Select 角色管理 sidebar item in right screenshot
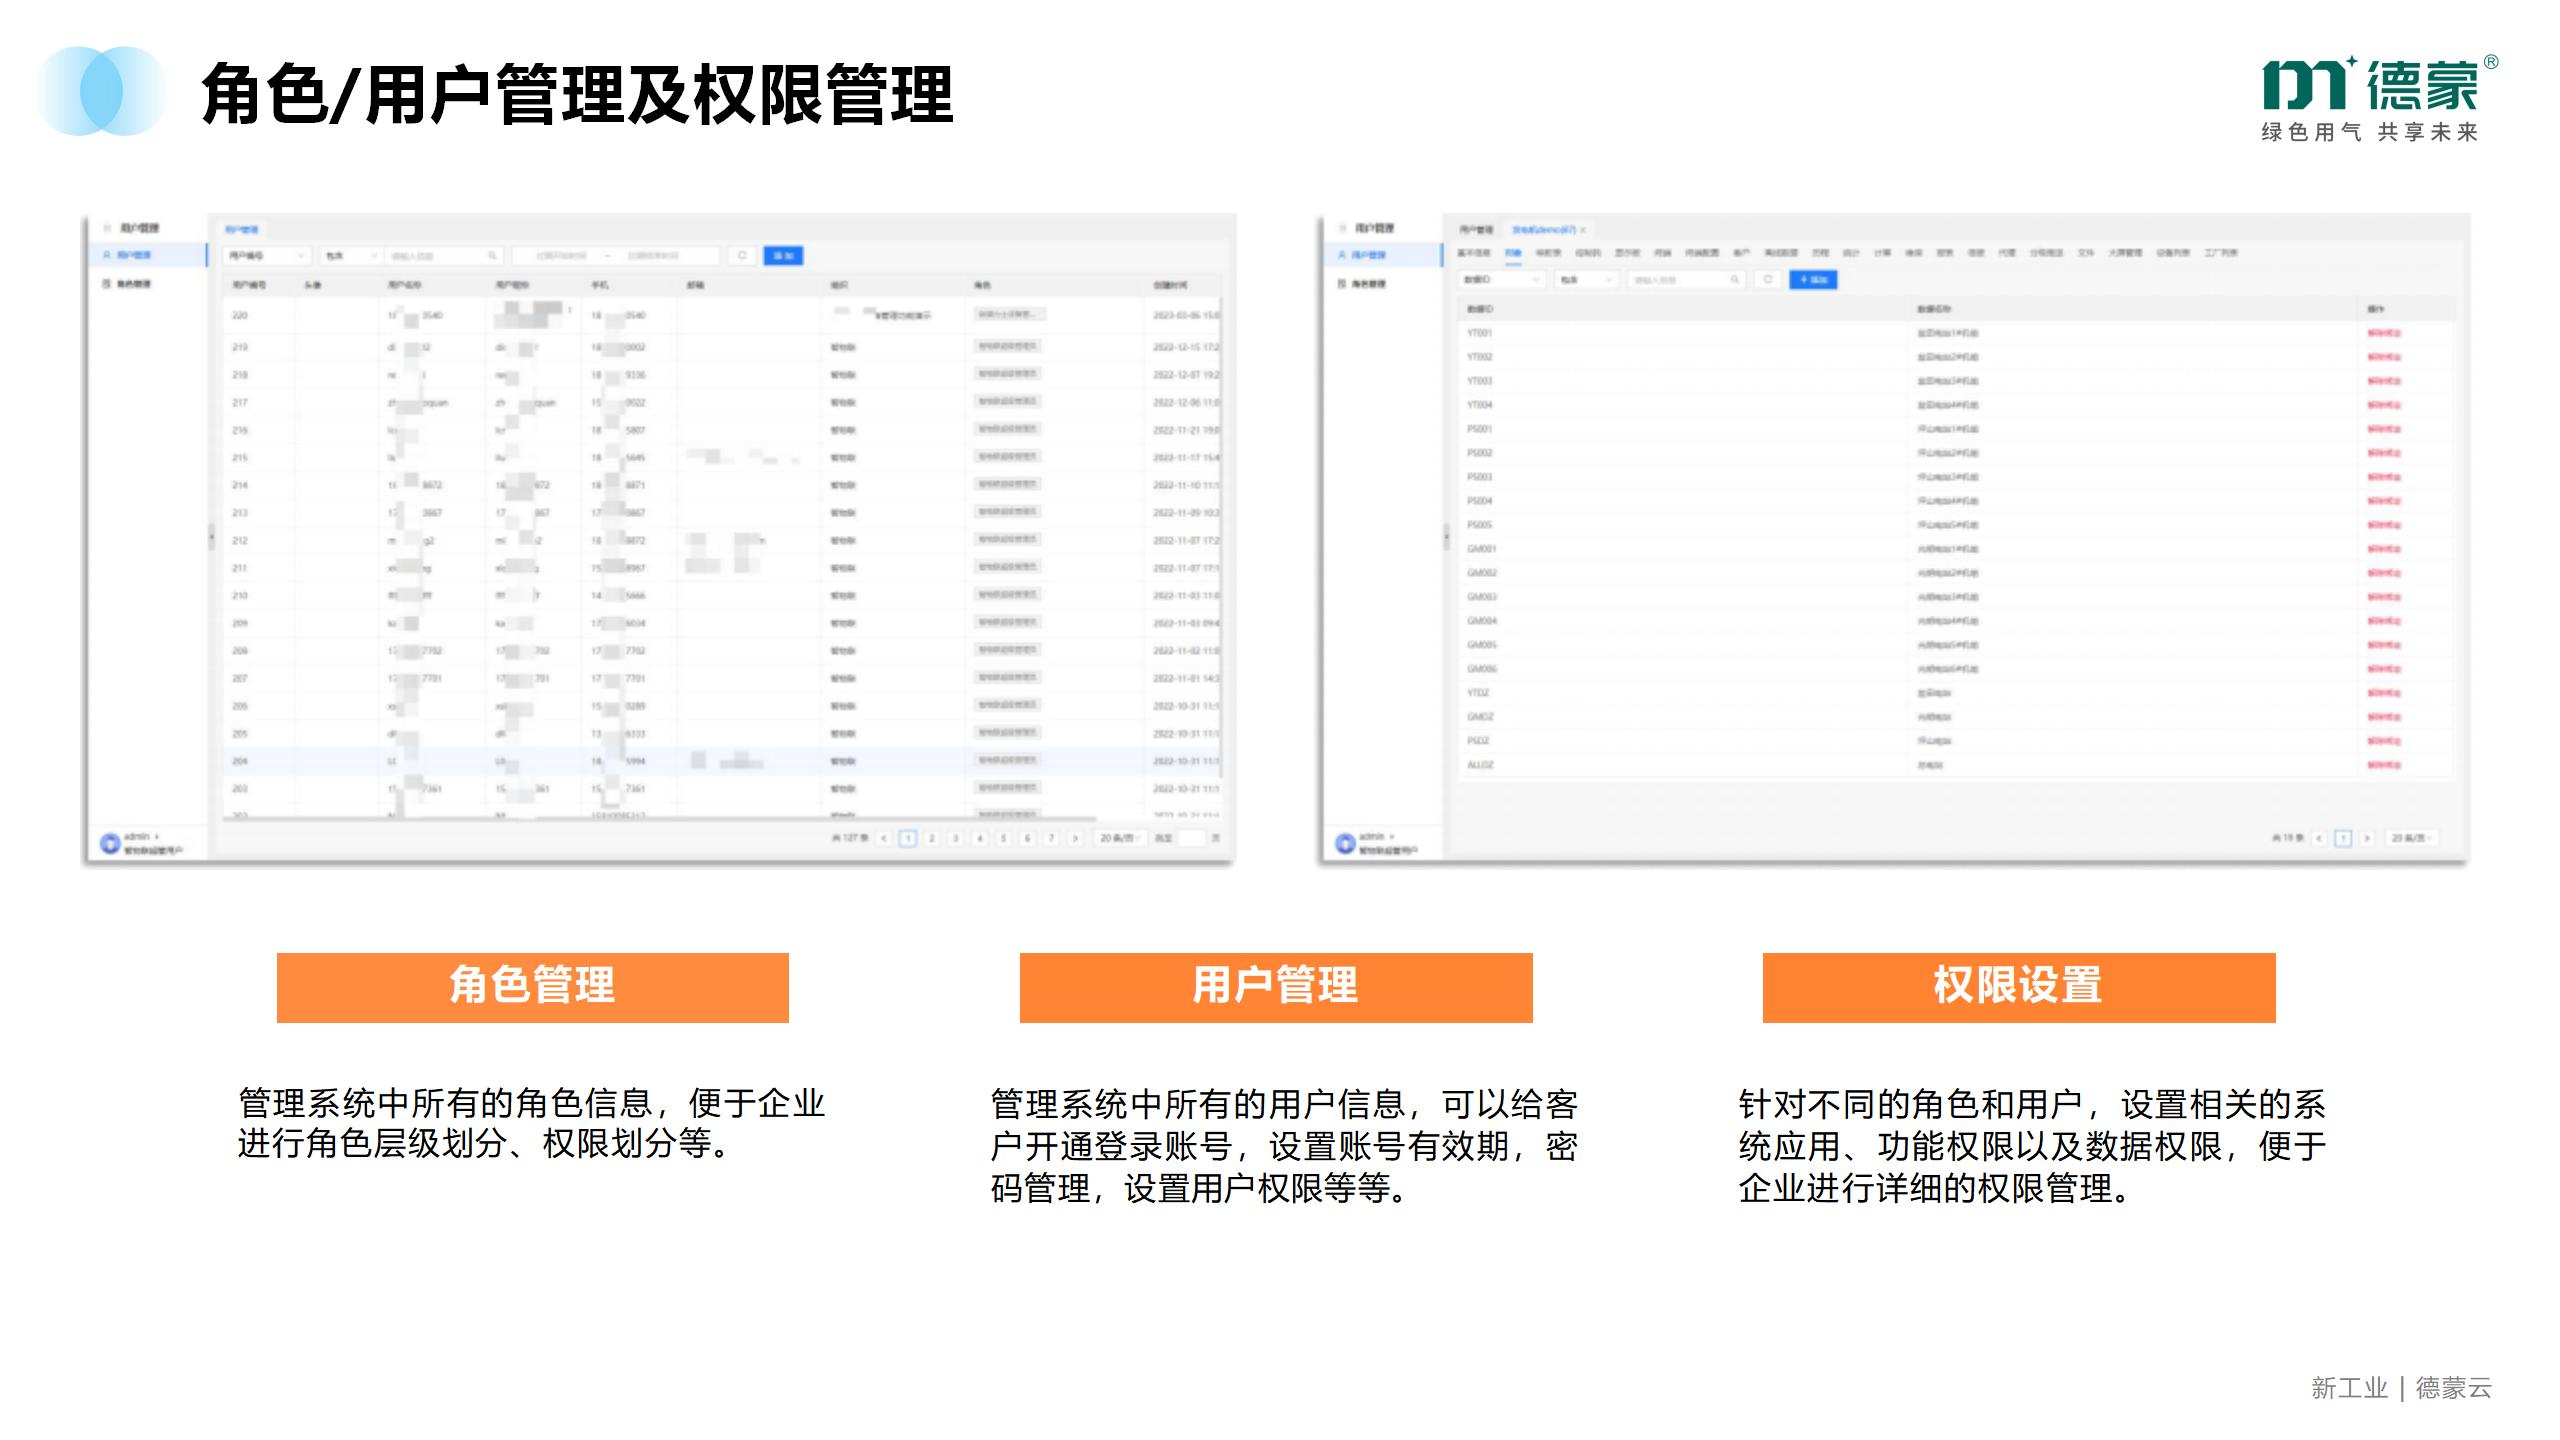The image size is (2560, 1440). pos(1383,284)
